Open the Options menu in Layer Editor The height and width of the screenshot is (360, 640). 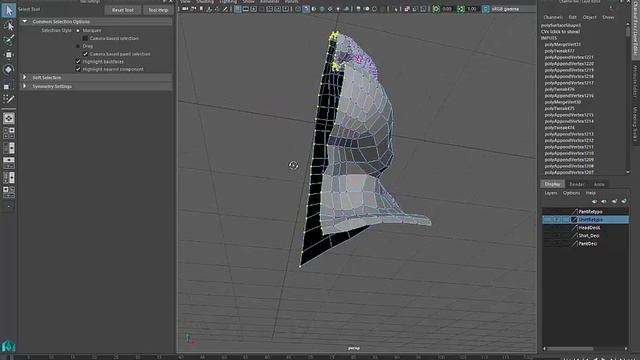coord(571,193)
